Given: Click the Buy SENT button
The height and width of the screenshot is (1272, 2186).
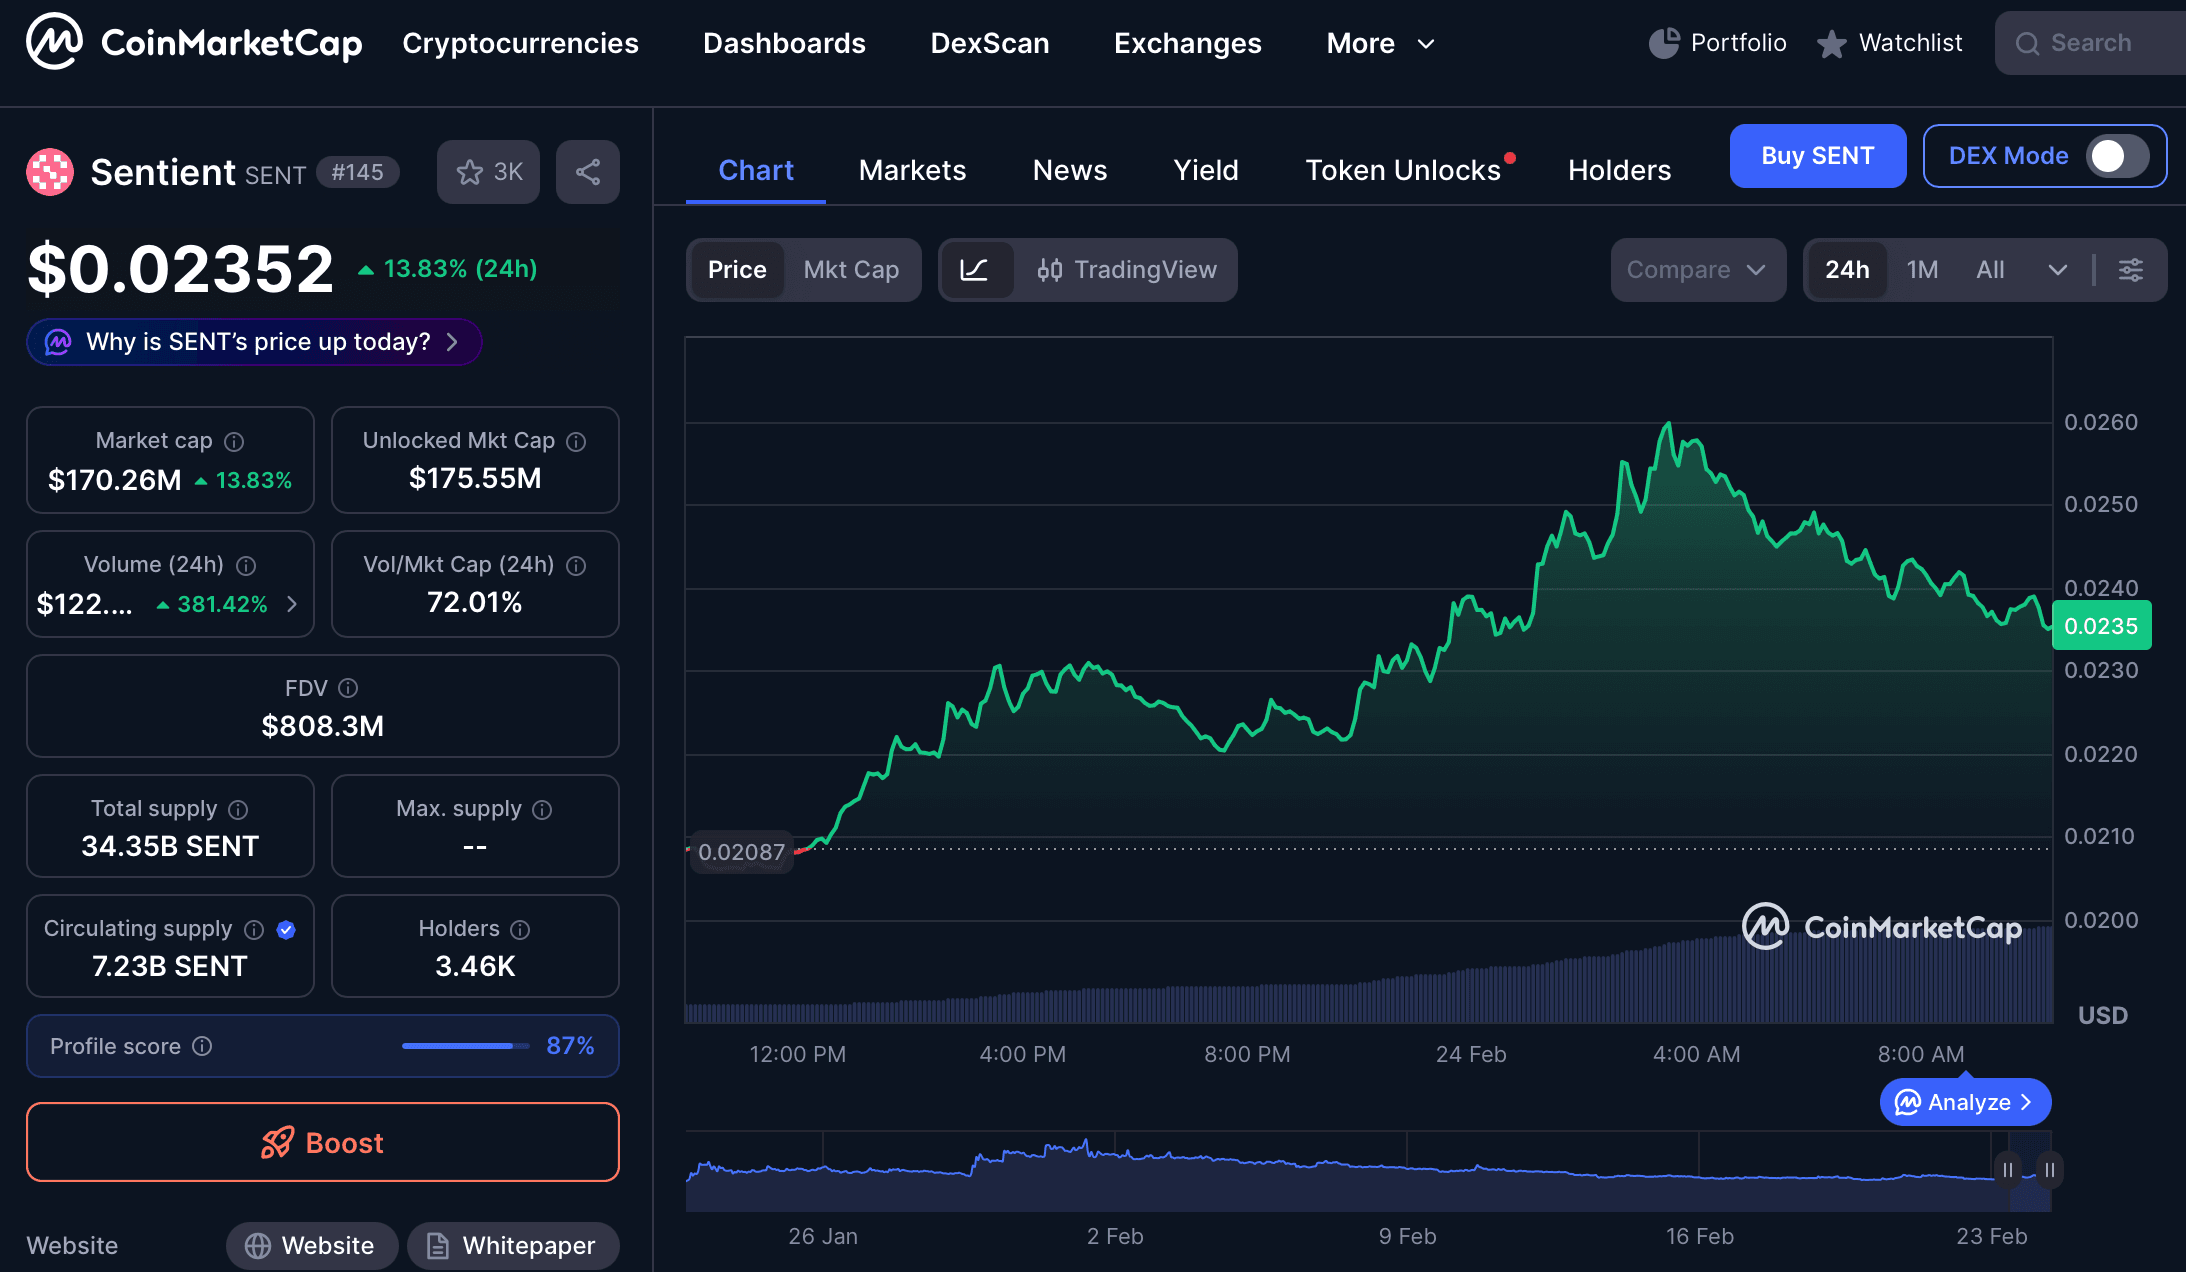Looking at the screenshot, I should (1818, 156).
